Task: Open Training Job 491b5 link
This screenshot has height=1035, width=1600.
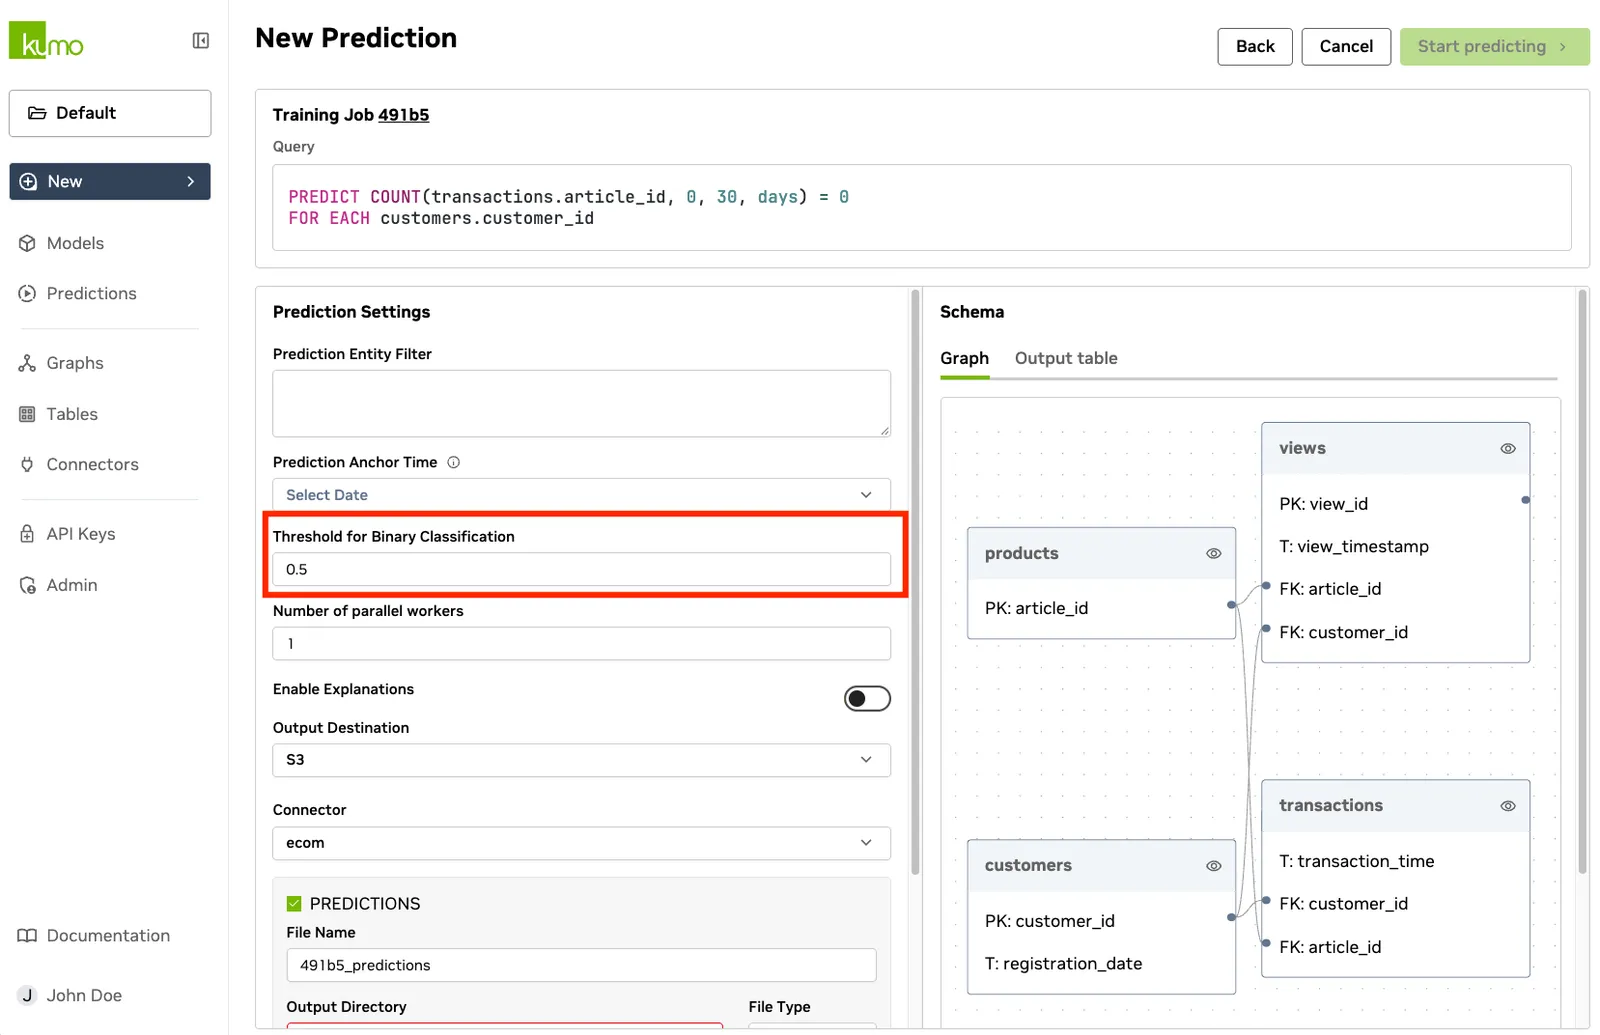Action: pos(403,115)
